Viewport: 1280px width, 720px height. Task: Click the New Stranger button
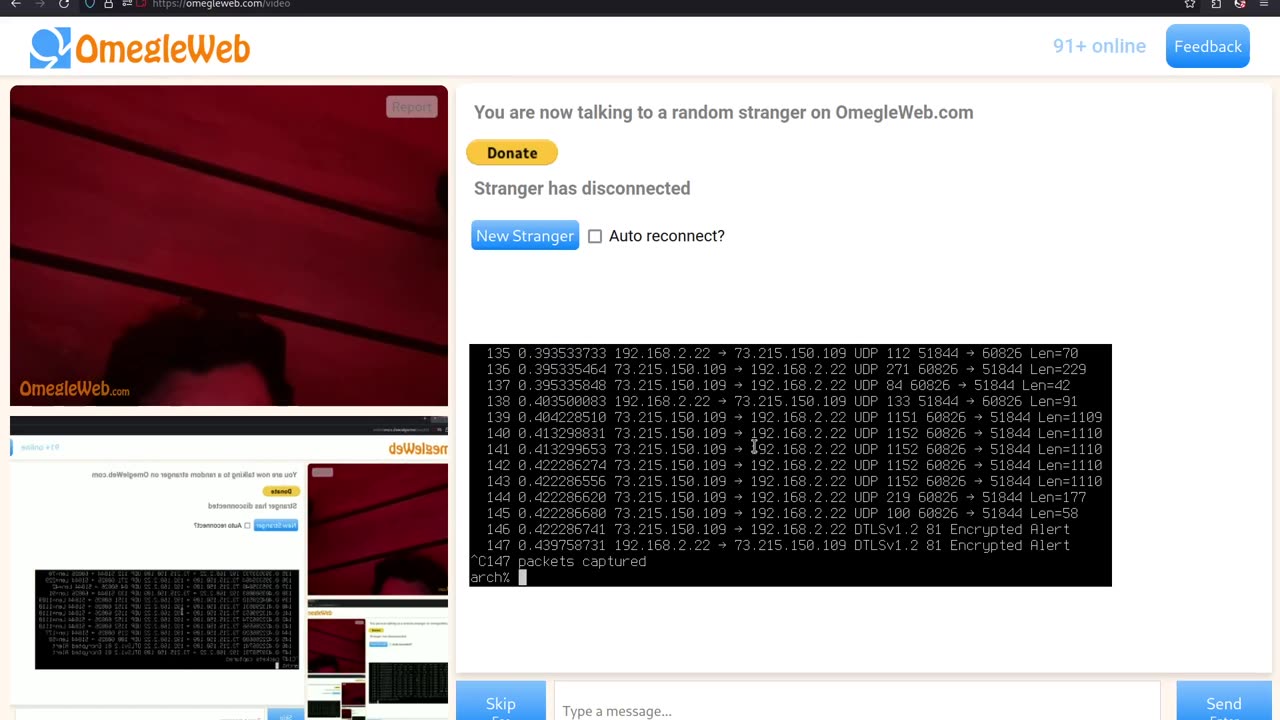point(525,236)
